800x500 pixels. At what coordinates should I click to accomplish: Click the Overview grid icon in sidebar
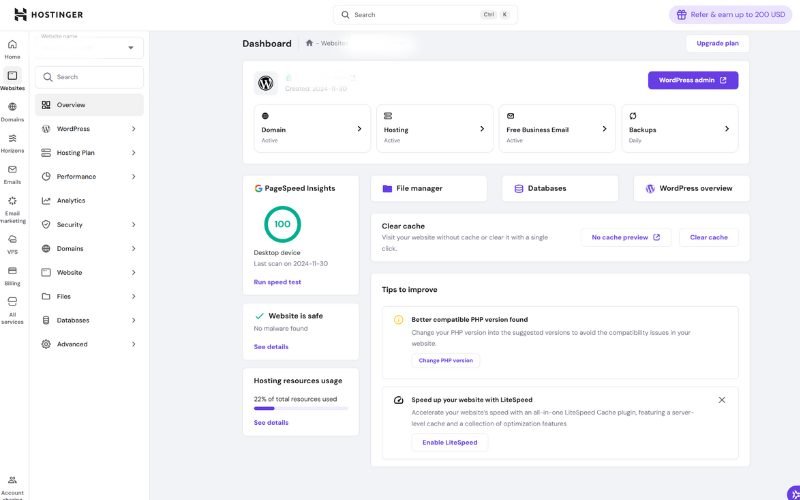pos(46,105)
